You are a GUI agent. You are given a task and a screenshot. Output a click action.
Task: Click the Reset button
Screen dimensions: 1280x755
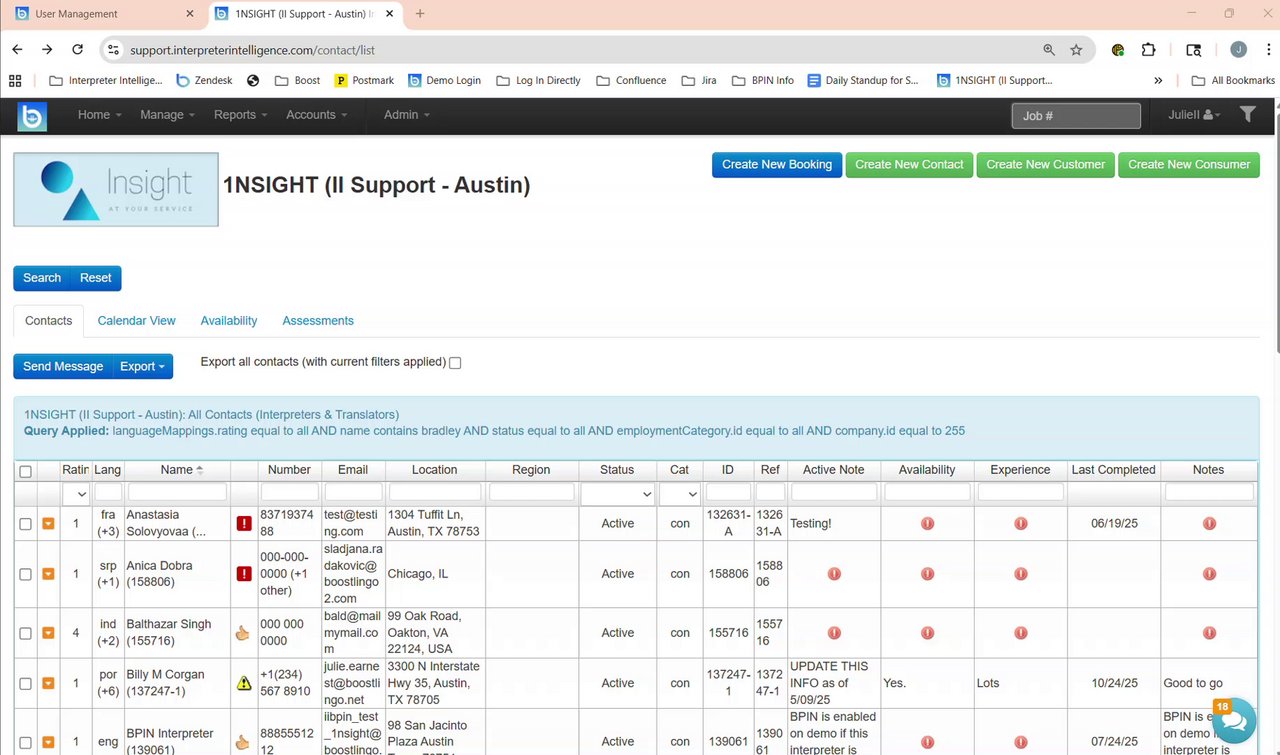96,278
